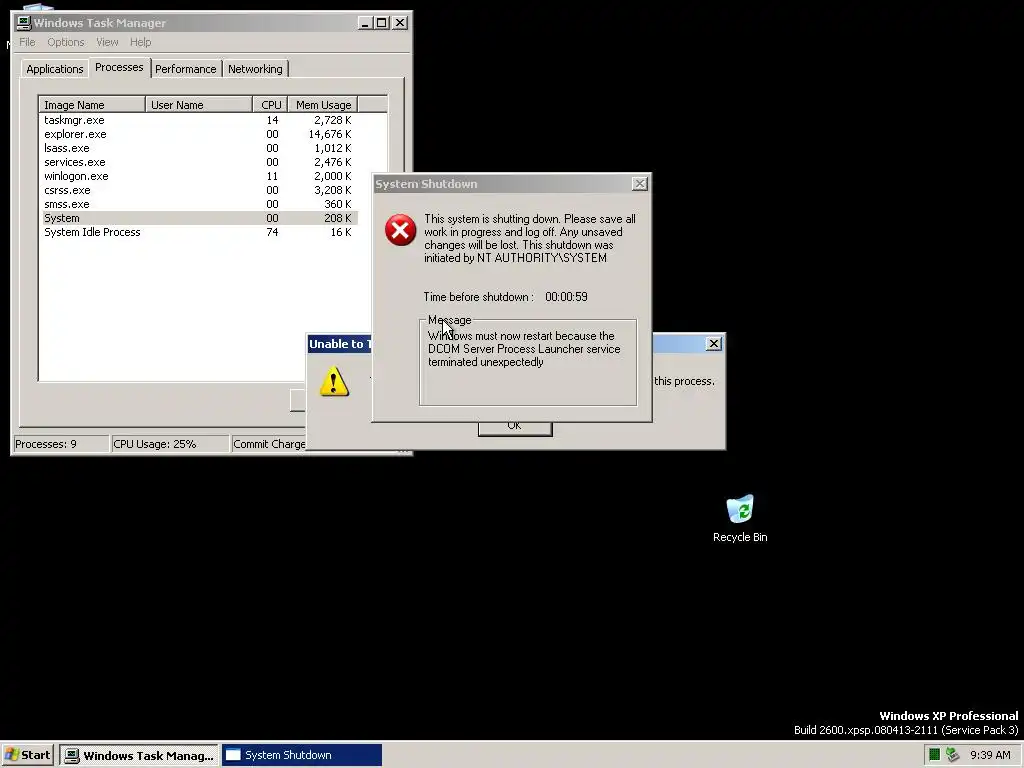Open the Start menu
Image resolution: width=1024 pixels, height=768 pixels.
click(27, 755)
